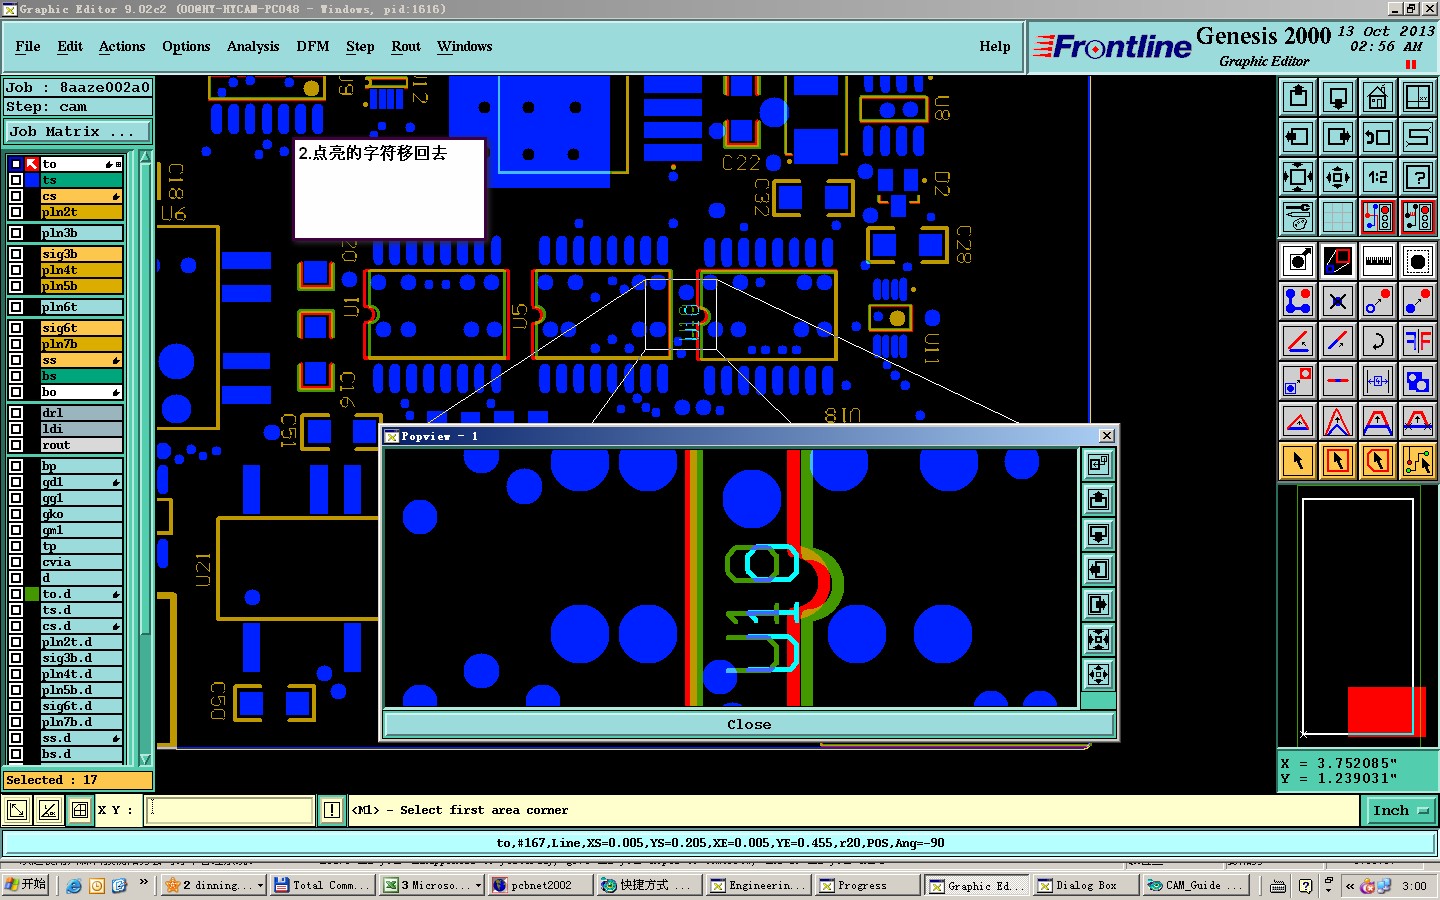Click the XY coordinate window icon
The height and width of the screenshot is (900, 1440).
tap(1418, 97)
